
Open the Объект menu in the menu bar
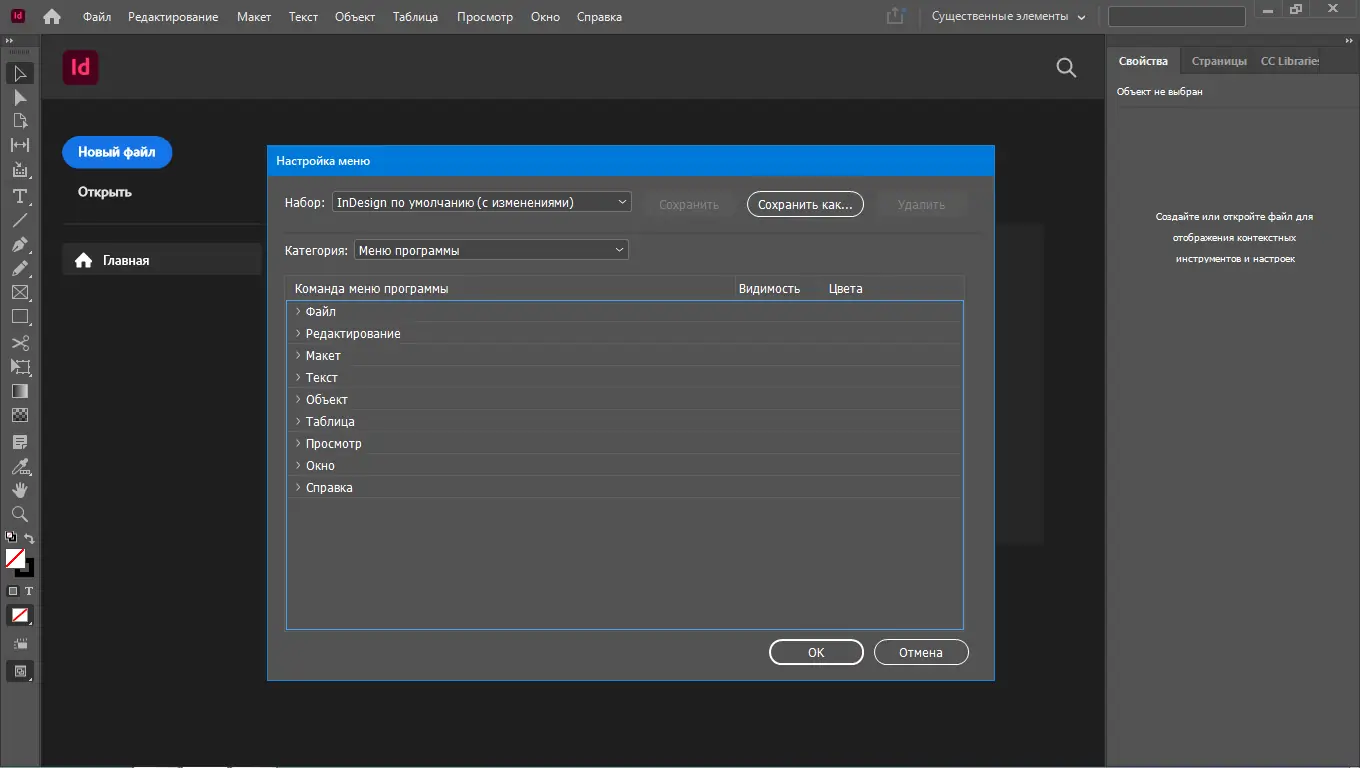coord(355,17)
